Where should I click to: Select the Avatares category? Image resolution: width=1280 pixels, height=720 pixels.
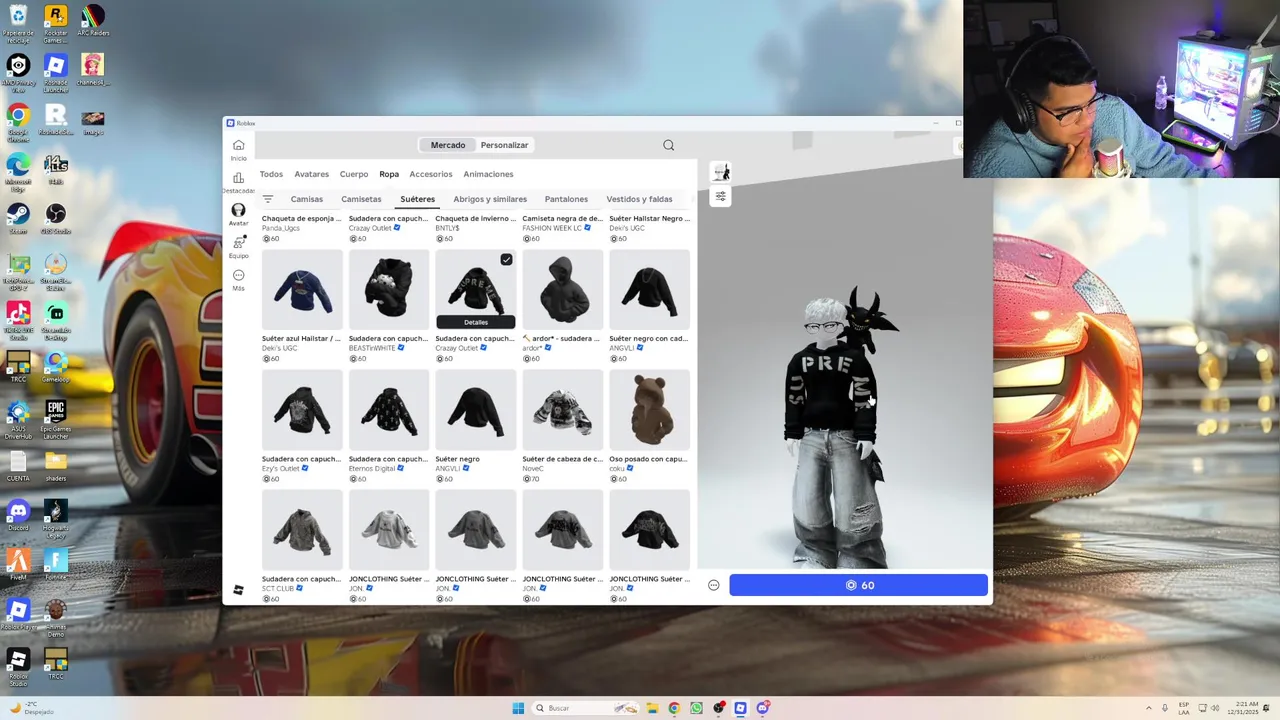312,174
